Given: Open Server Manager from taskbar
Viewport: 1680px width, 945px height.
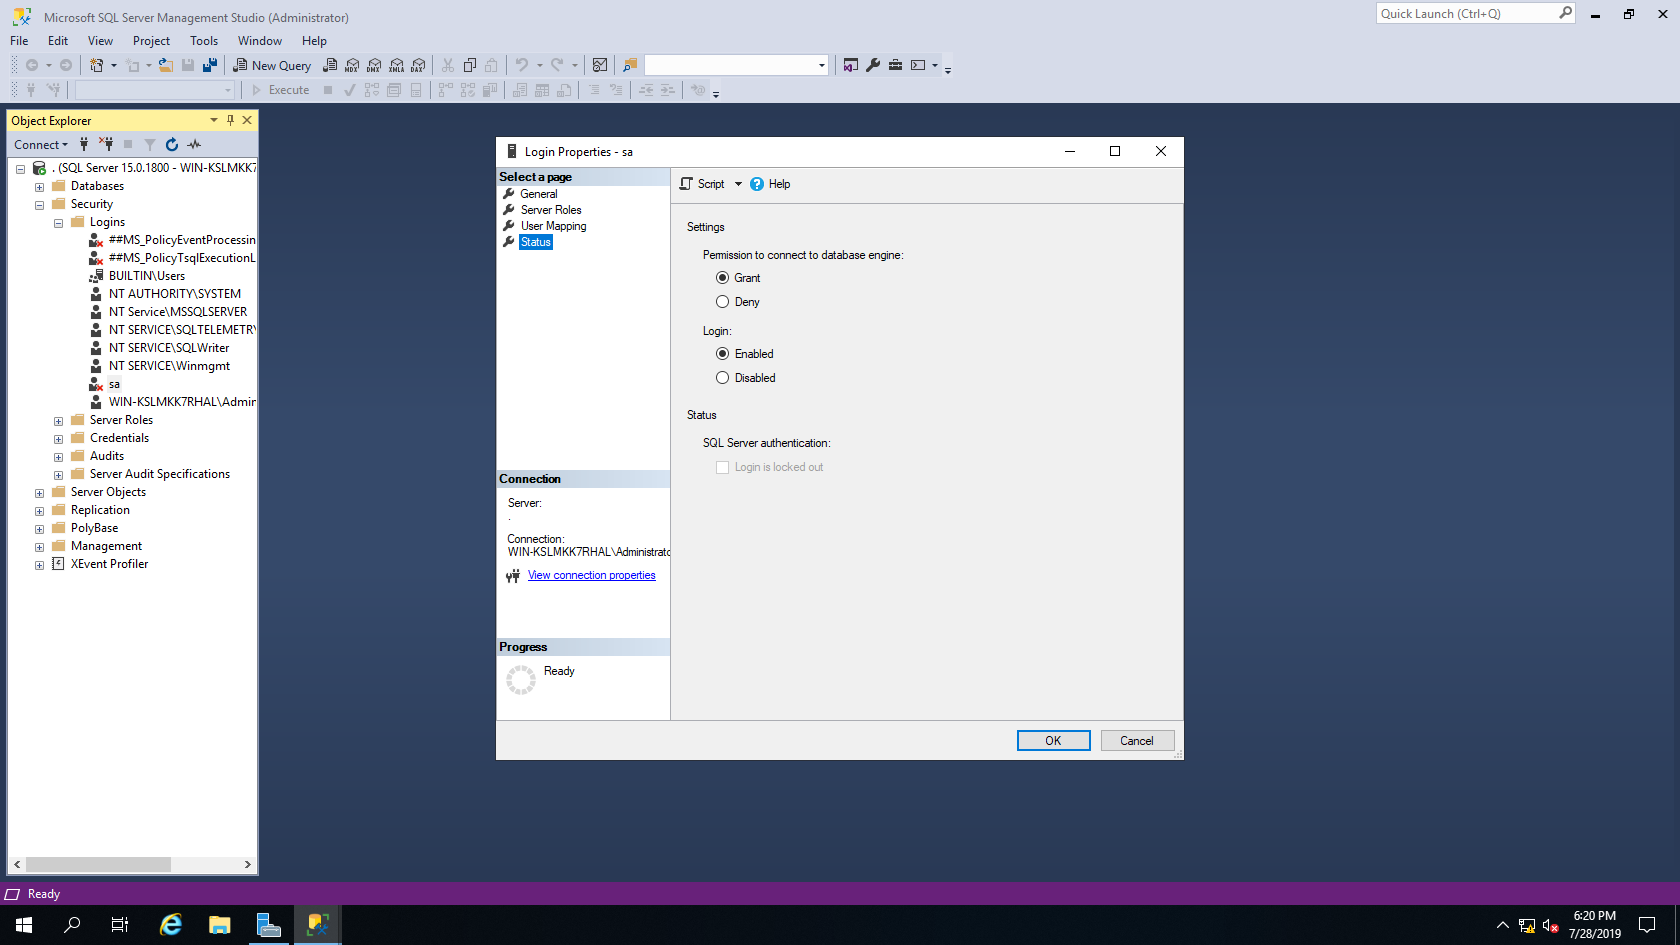Looking at the screenshot, I should [269, 925].
